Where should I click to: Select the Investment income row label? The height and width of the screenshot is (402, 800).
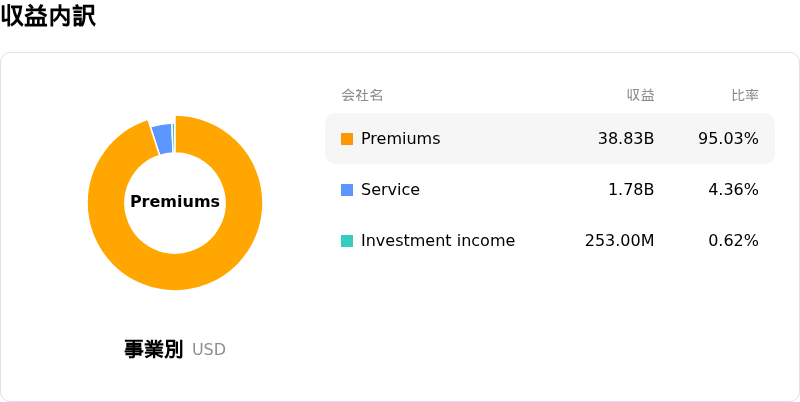[438, 241]
